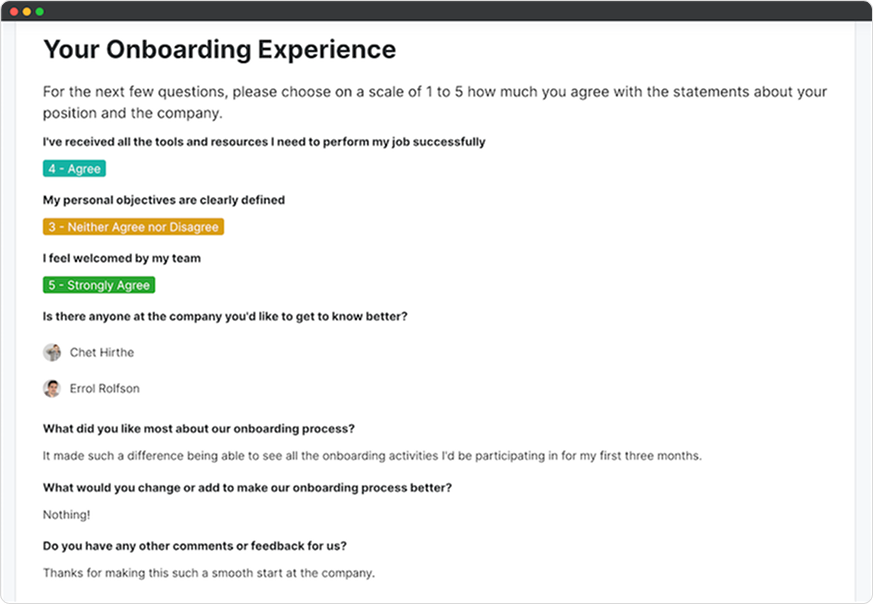The width and height of the screenshot is (873, 604).
Task: Click the "Nothing!" answer text
Action: tap(66, 514)
